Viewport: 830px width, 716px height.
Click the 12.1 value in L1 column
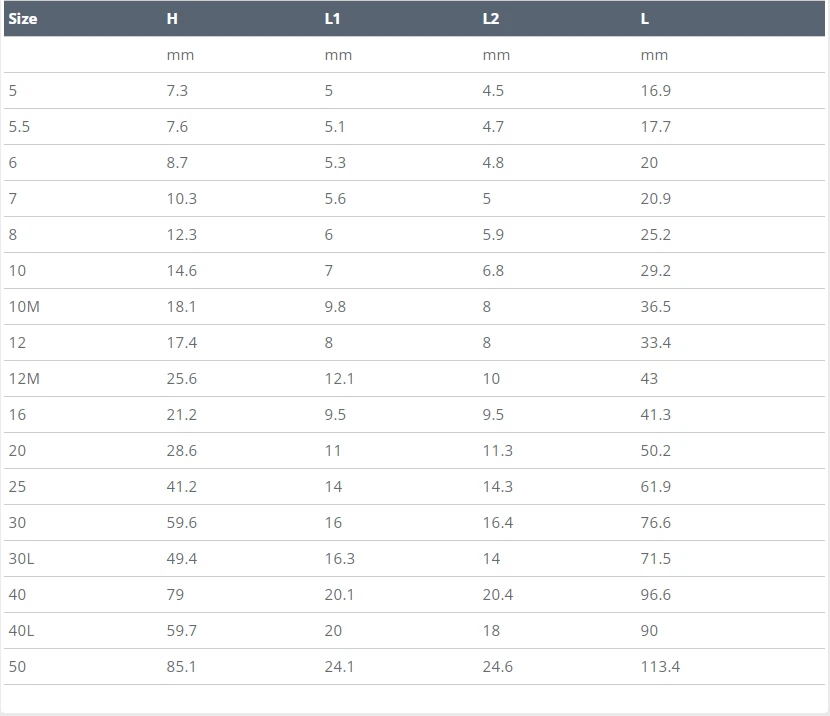[x=339, y=379]
